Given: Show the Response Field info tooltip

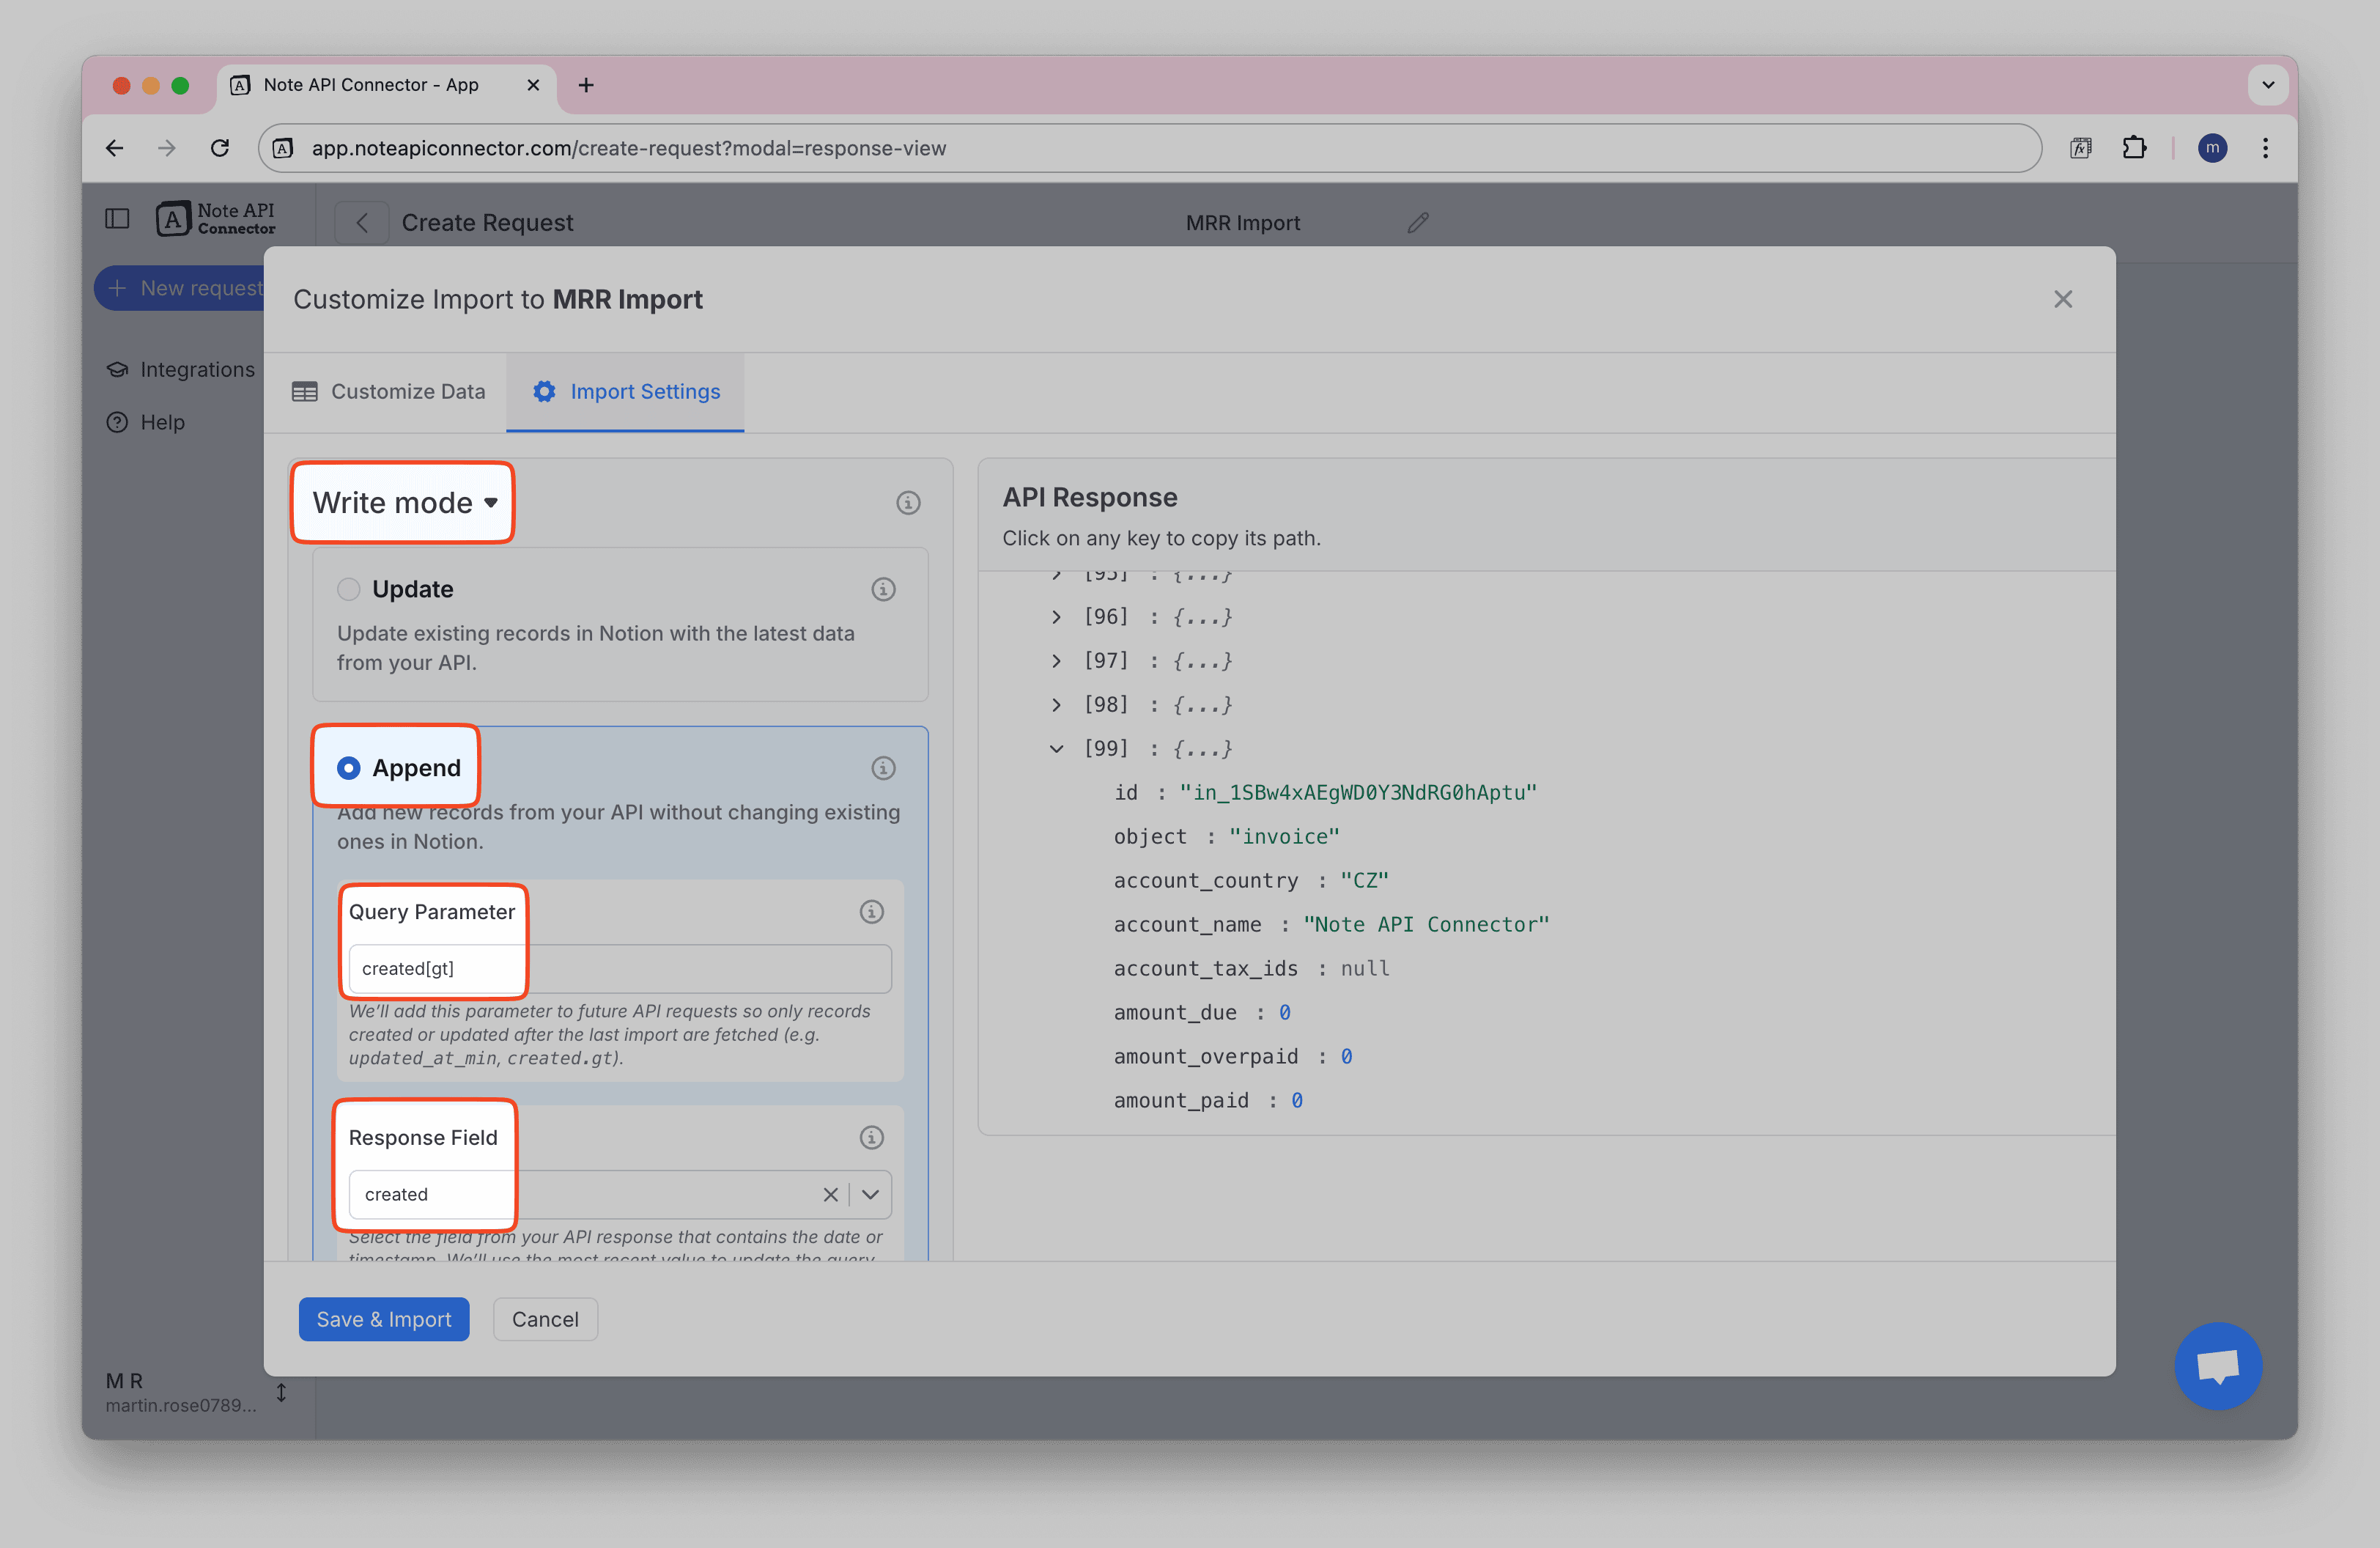Looking at the screenshot, I should click(871, 1138).
